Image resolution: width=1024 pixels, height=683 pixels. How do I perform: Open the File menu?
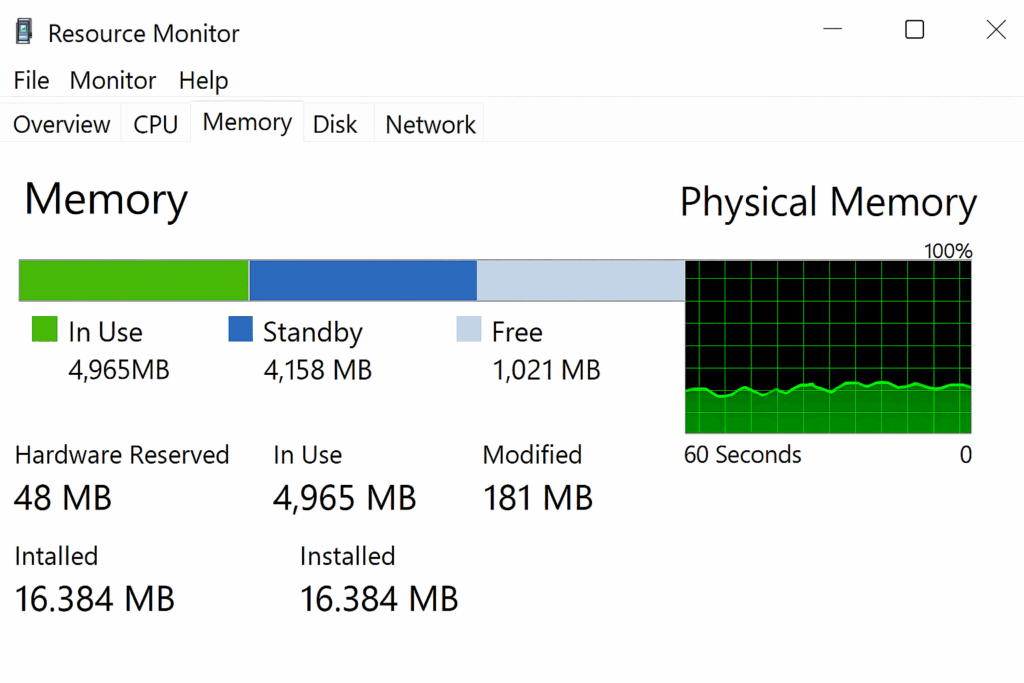coord(31,80)
